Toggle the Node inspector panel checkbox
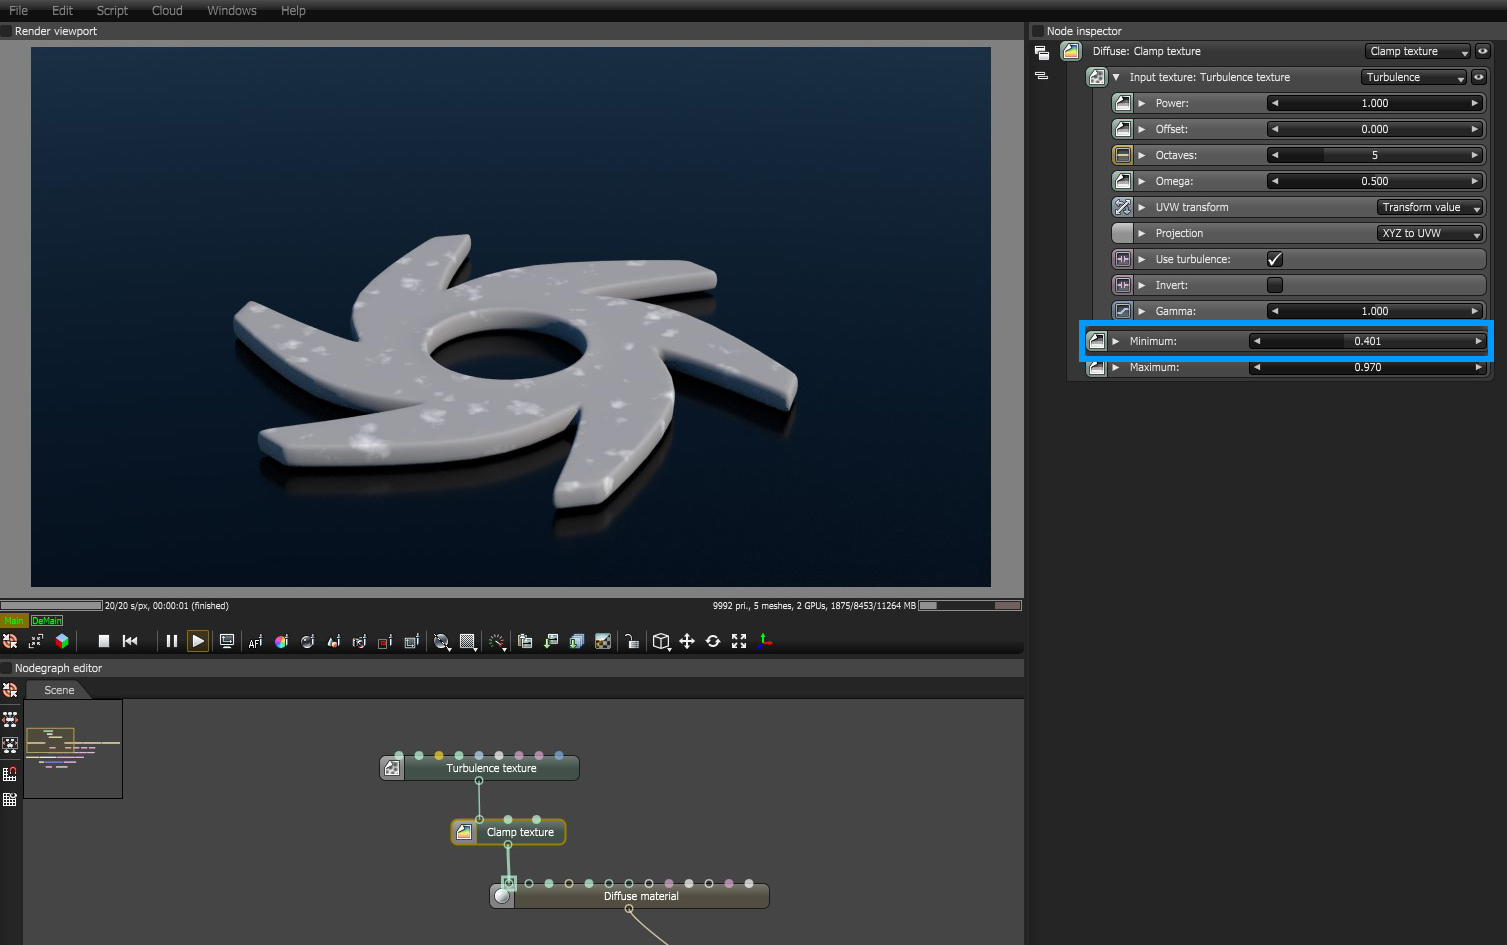This screenshot has width=1507, height=945. tap(1038, 31)
